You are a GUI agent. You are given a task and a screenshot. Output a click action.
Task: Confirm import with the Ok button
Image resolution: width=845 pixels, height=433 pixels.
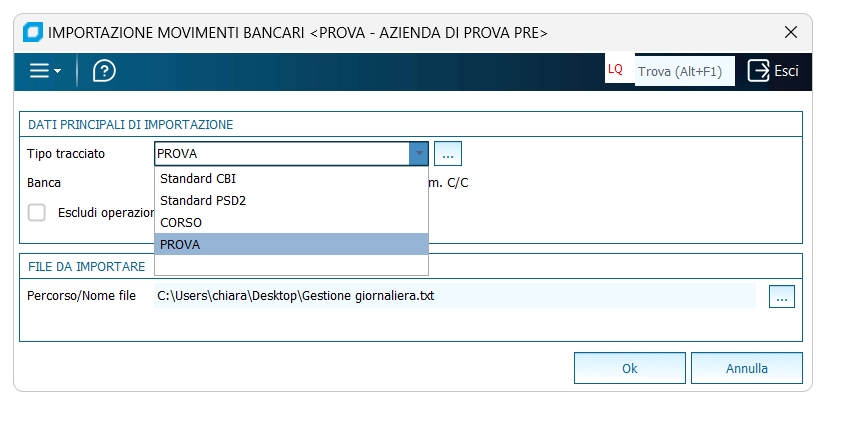(x=629, y=368)
